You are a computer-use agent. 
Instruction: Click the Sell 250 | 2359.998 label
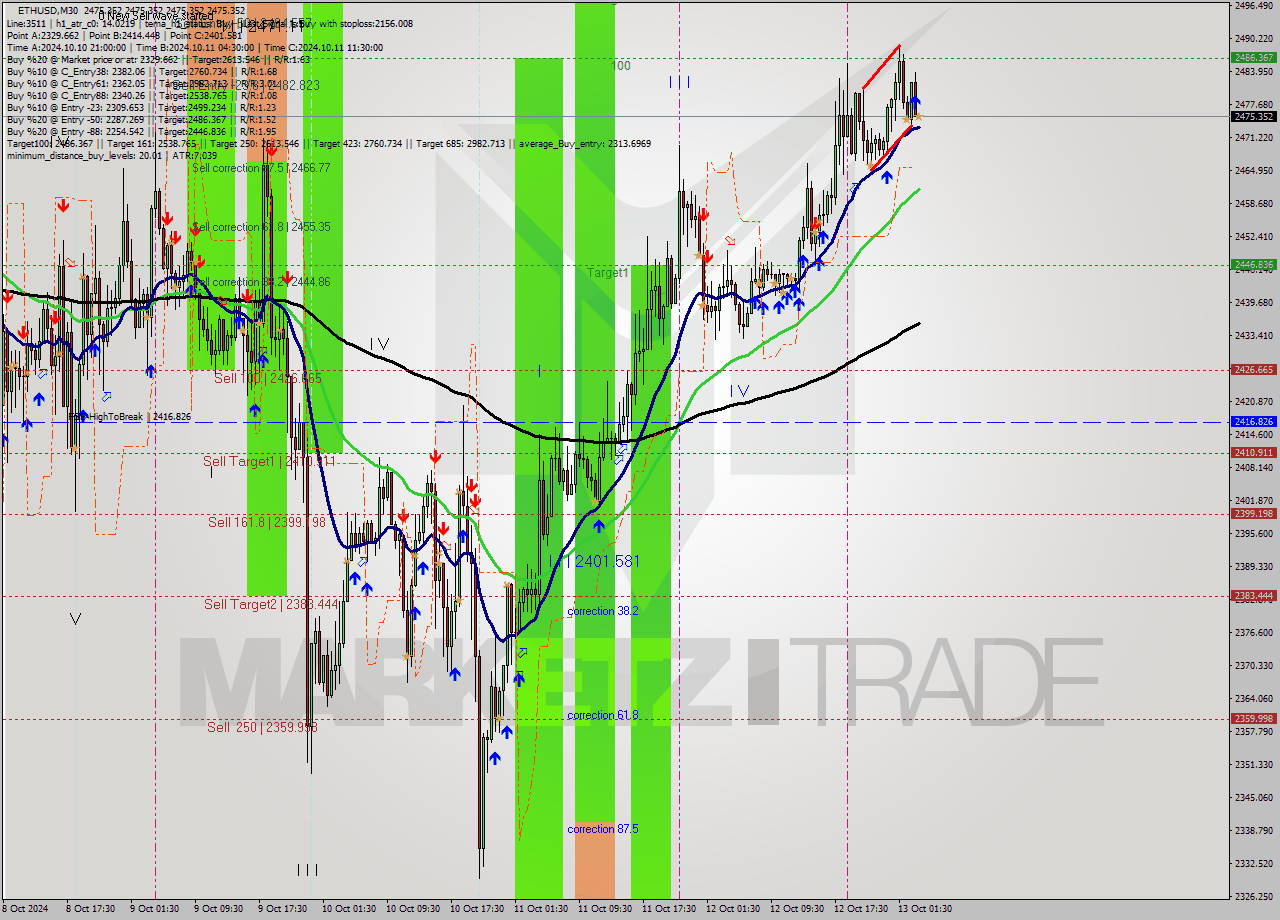(x=262, y=727)
